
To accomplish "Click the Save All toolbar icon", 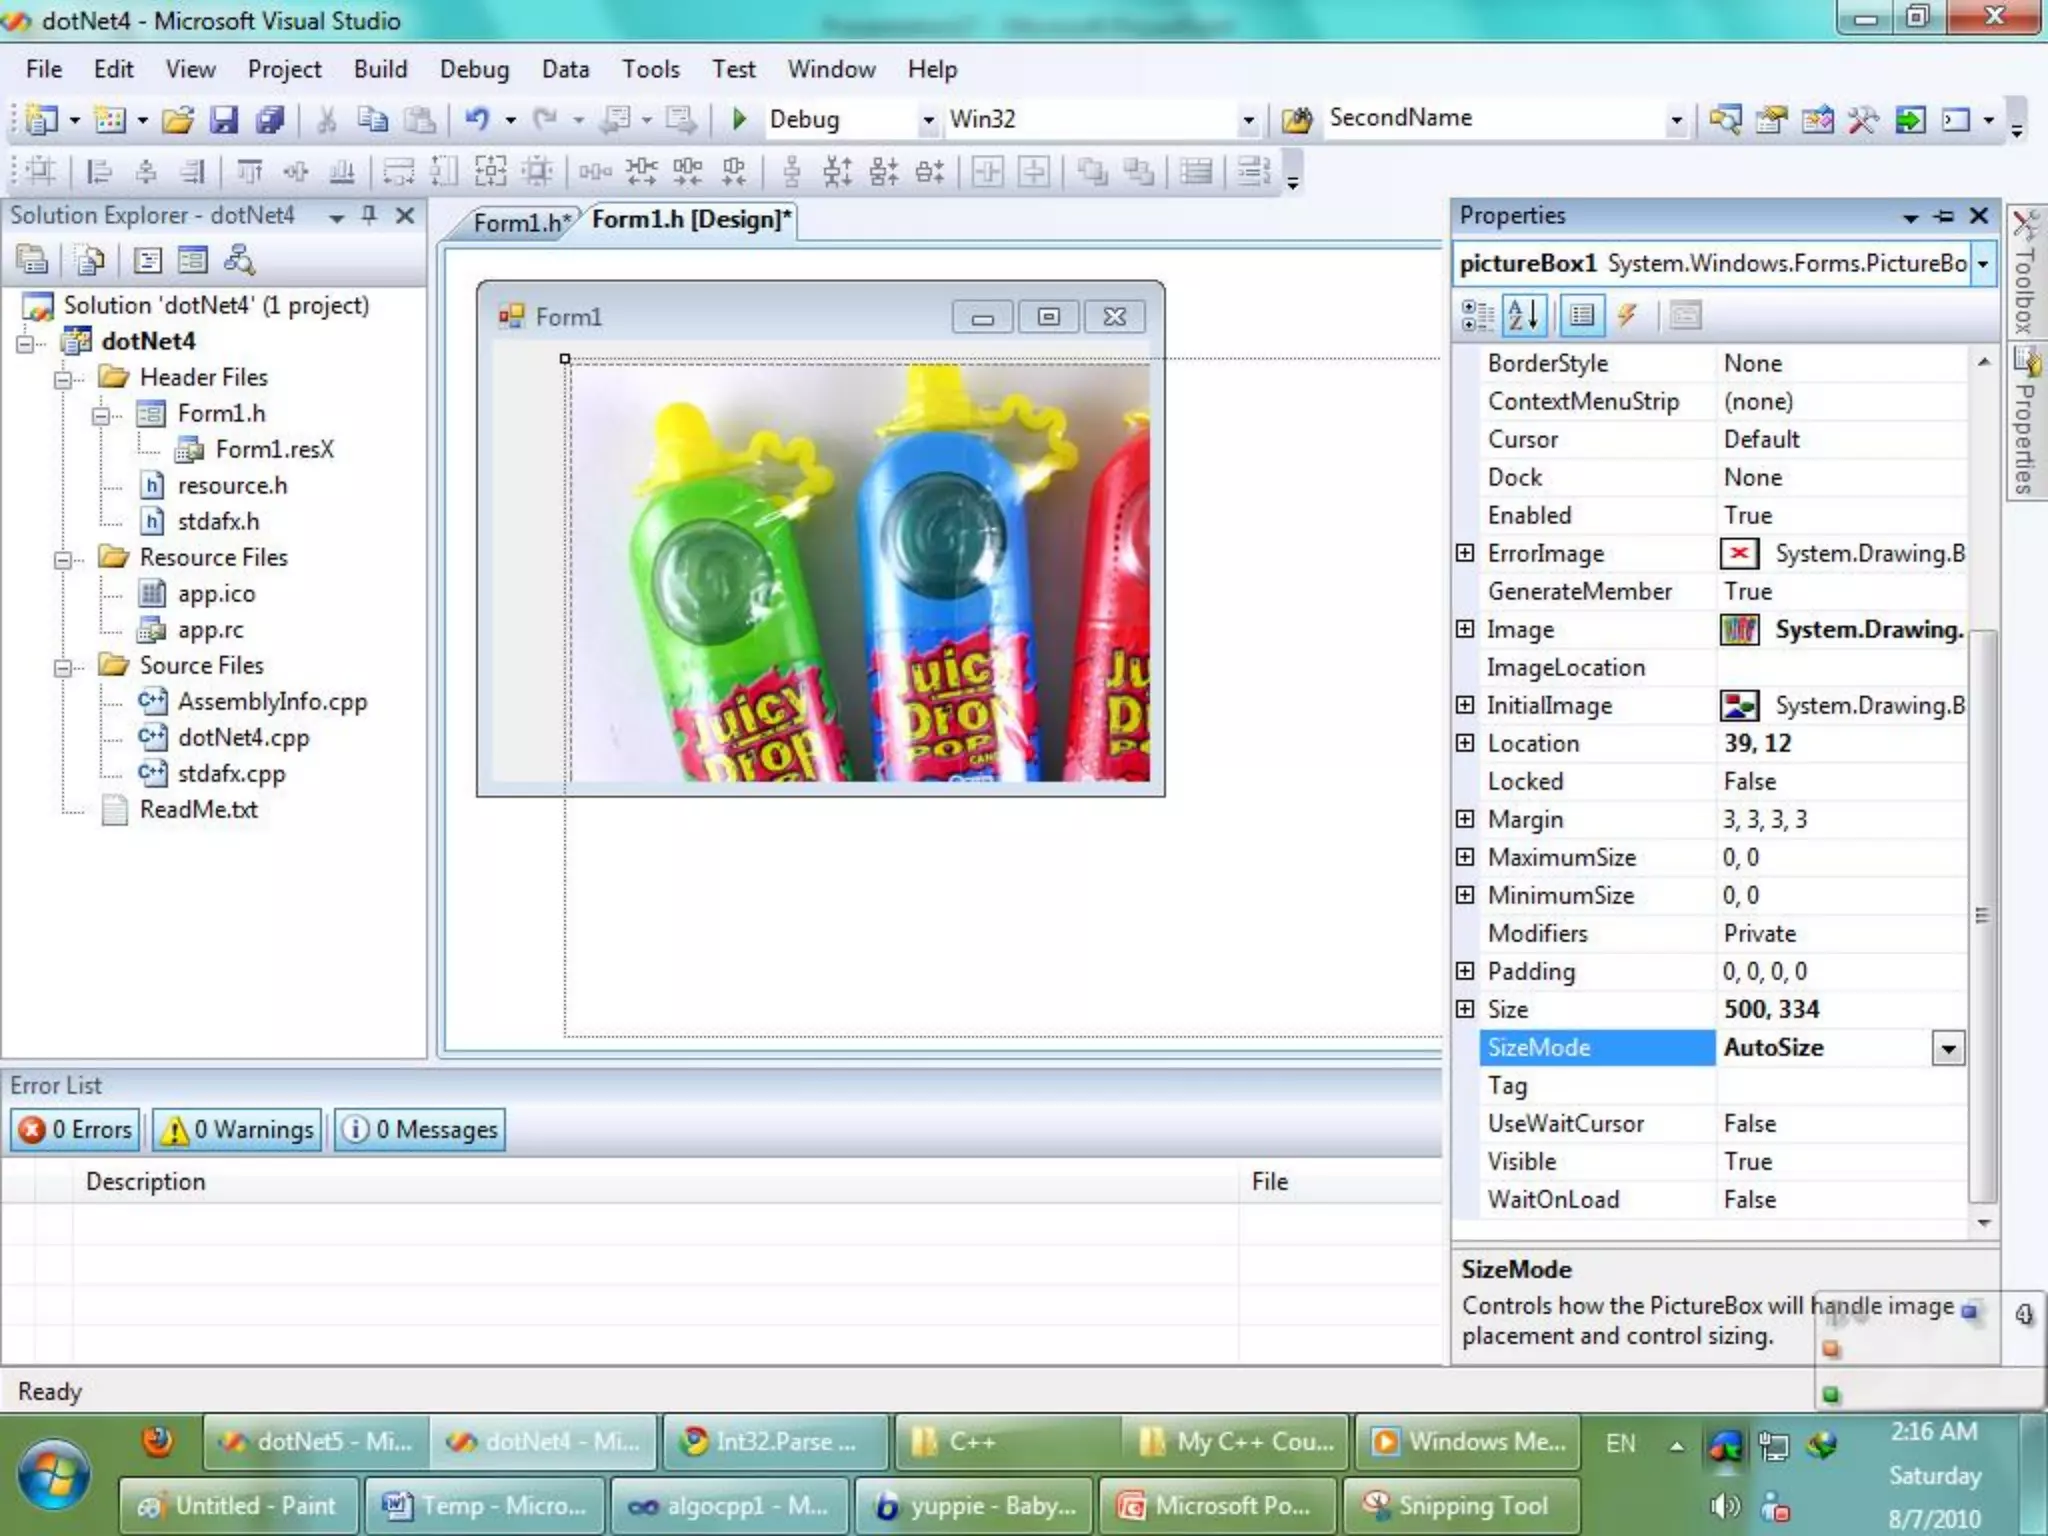I will tap(269, 120).
